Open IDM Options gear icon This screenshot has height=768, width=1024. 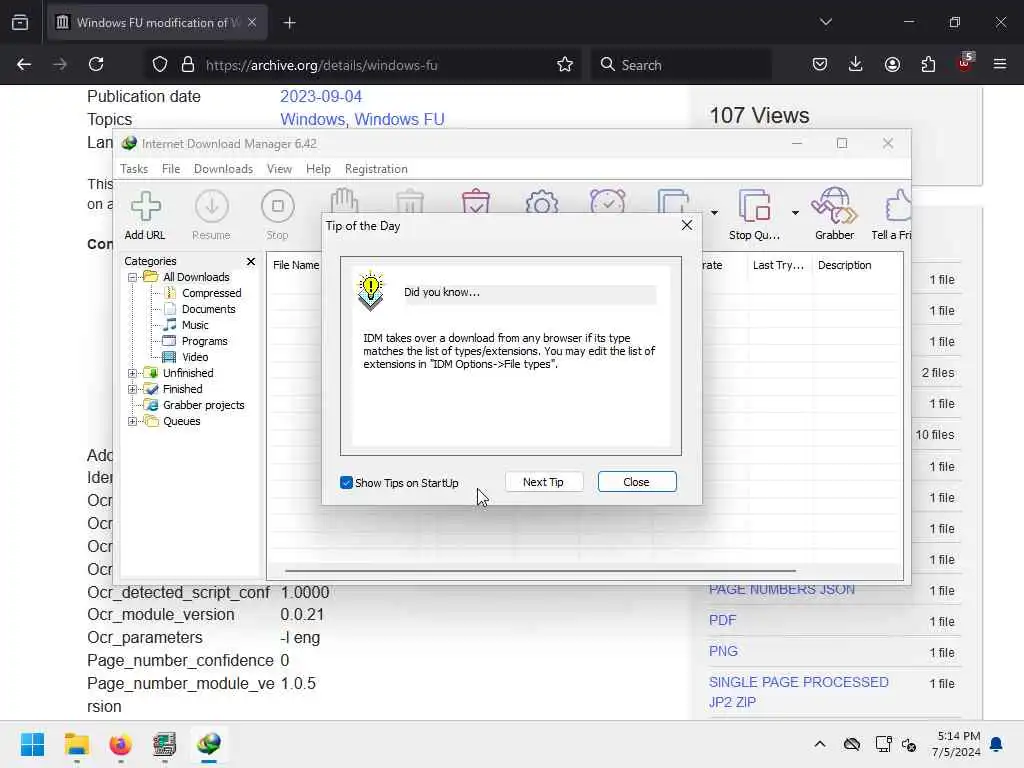pyautogui.click(x=541, y=201)
